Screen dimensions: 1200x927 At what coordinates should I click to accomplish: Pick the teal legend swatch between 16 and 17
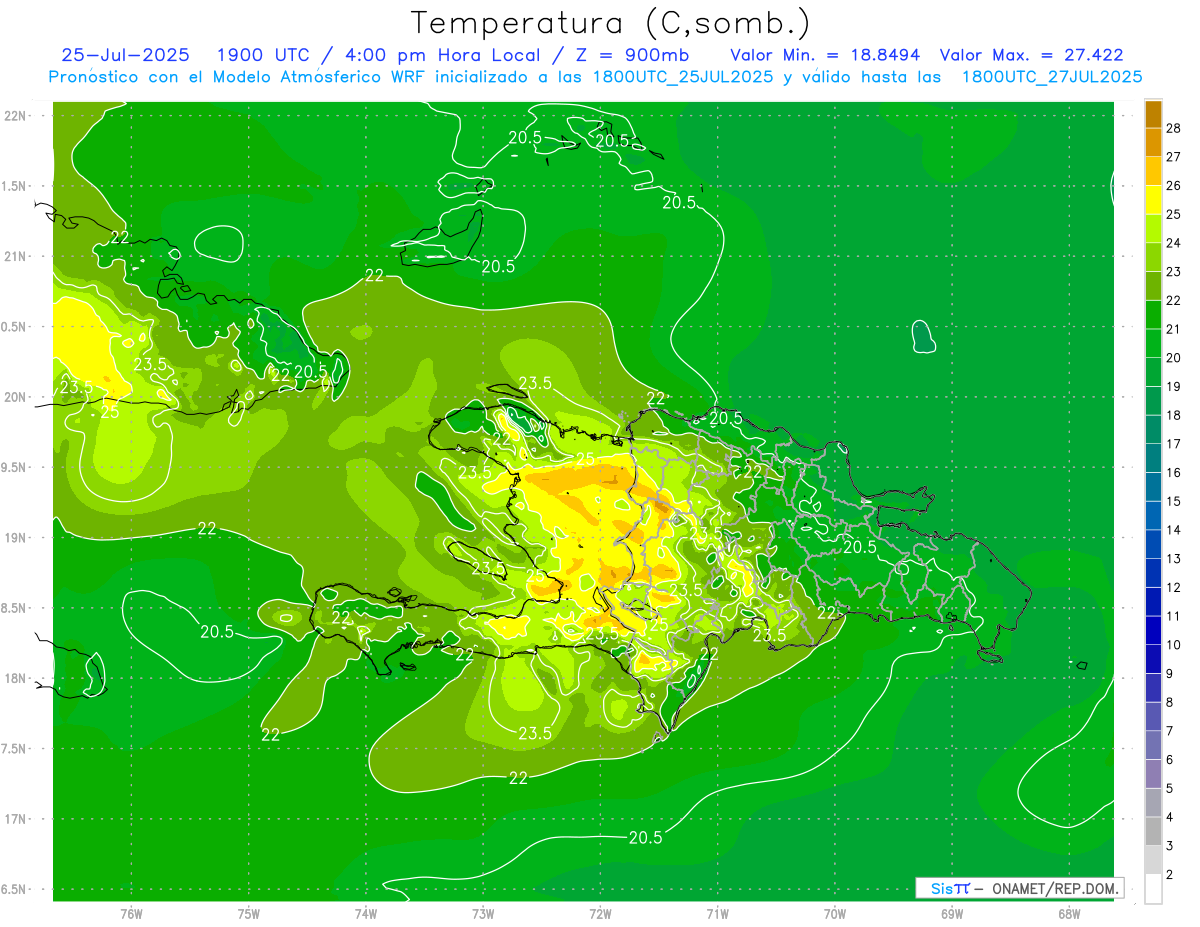point(1153,459)
